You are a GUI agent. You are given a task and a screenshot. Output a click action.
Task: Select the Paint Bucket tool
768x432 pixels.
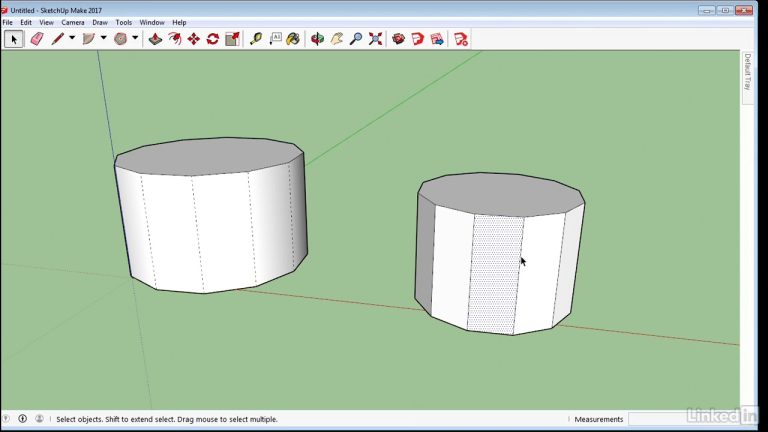(293, 39)
